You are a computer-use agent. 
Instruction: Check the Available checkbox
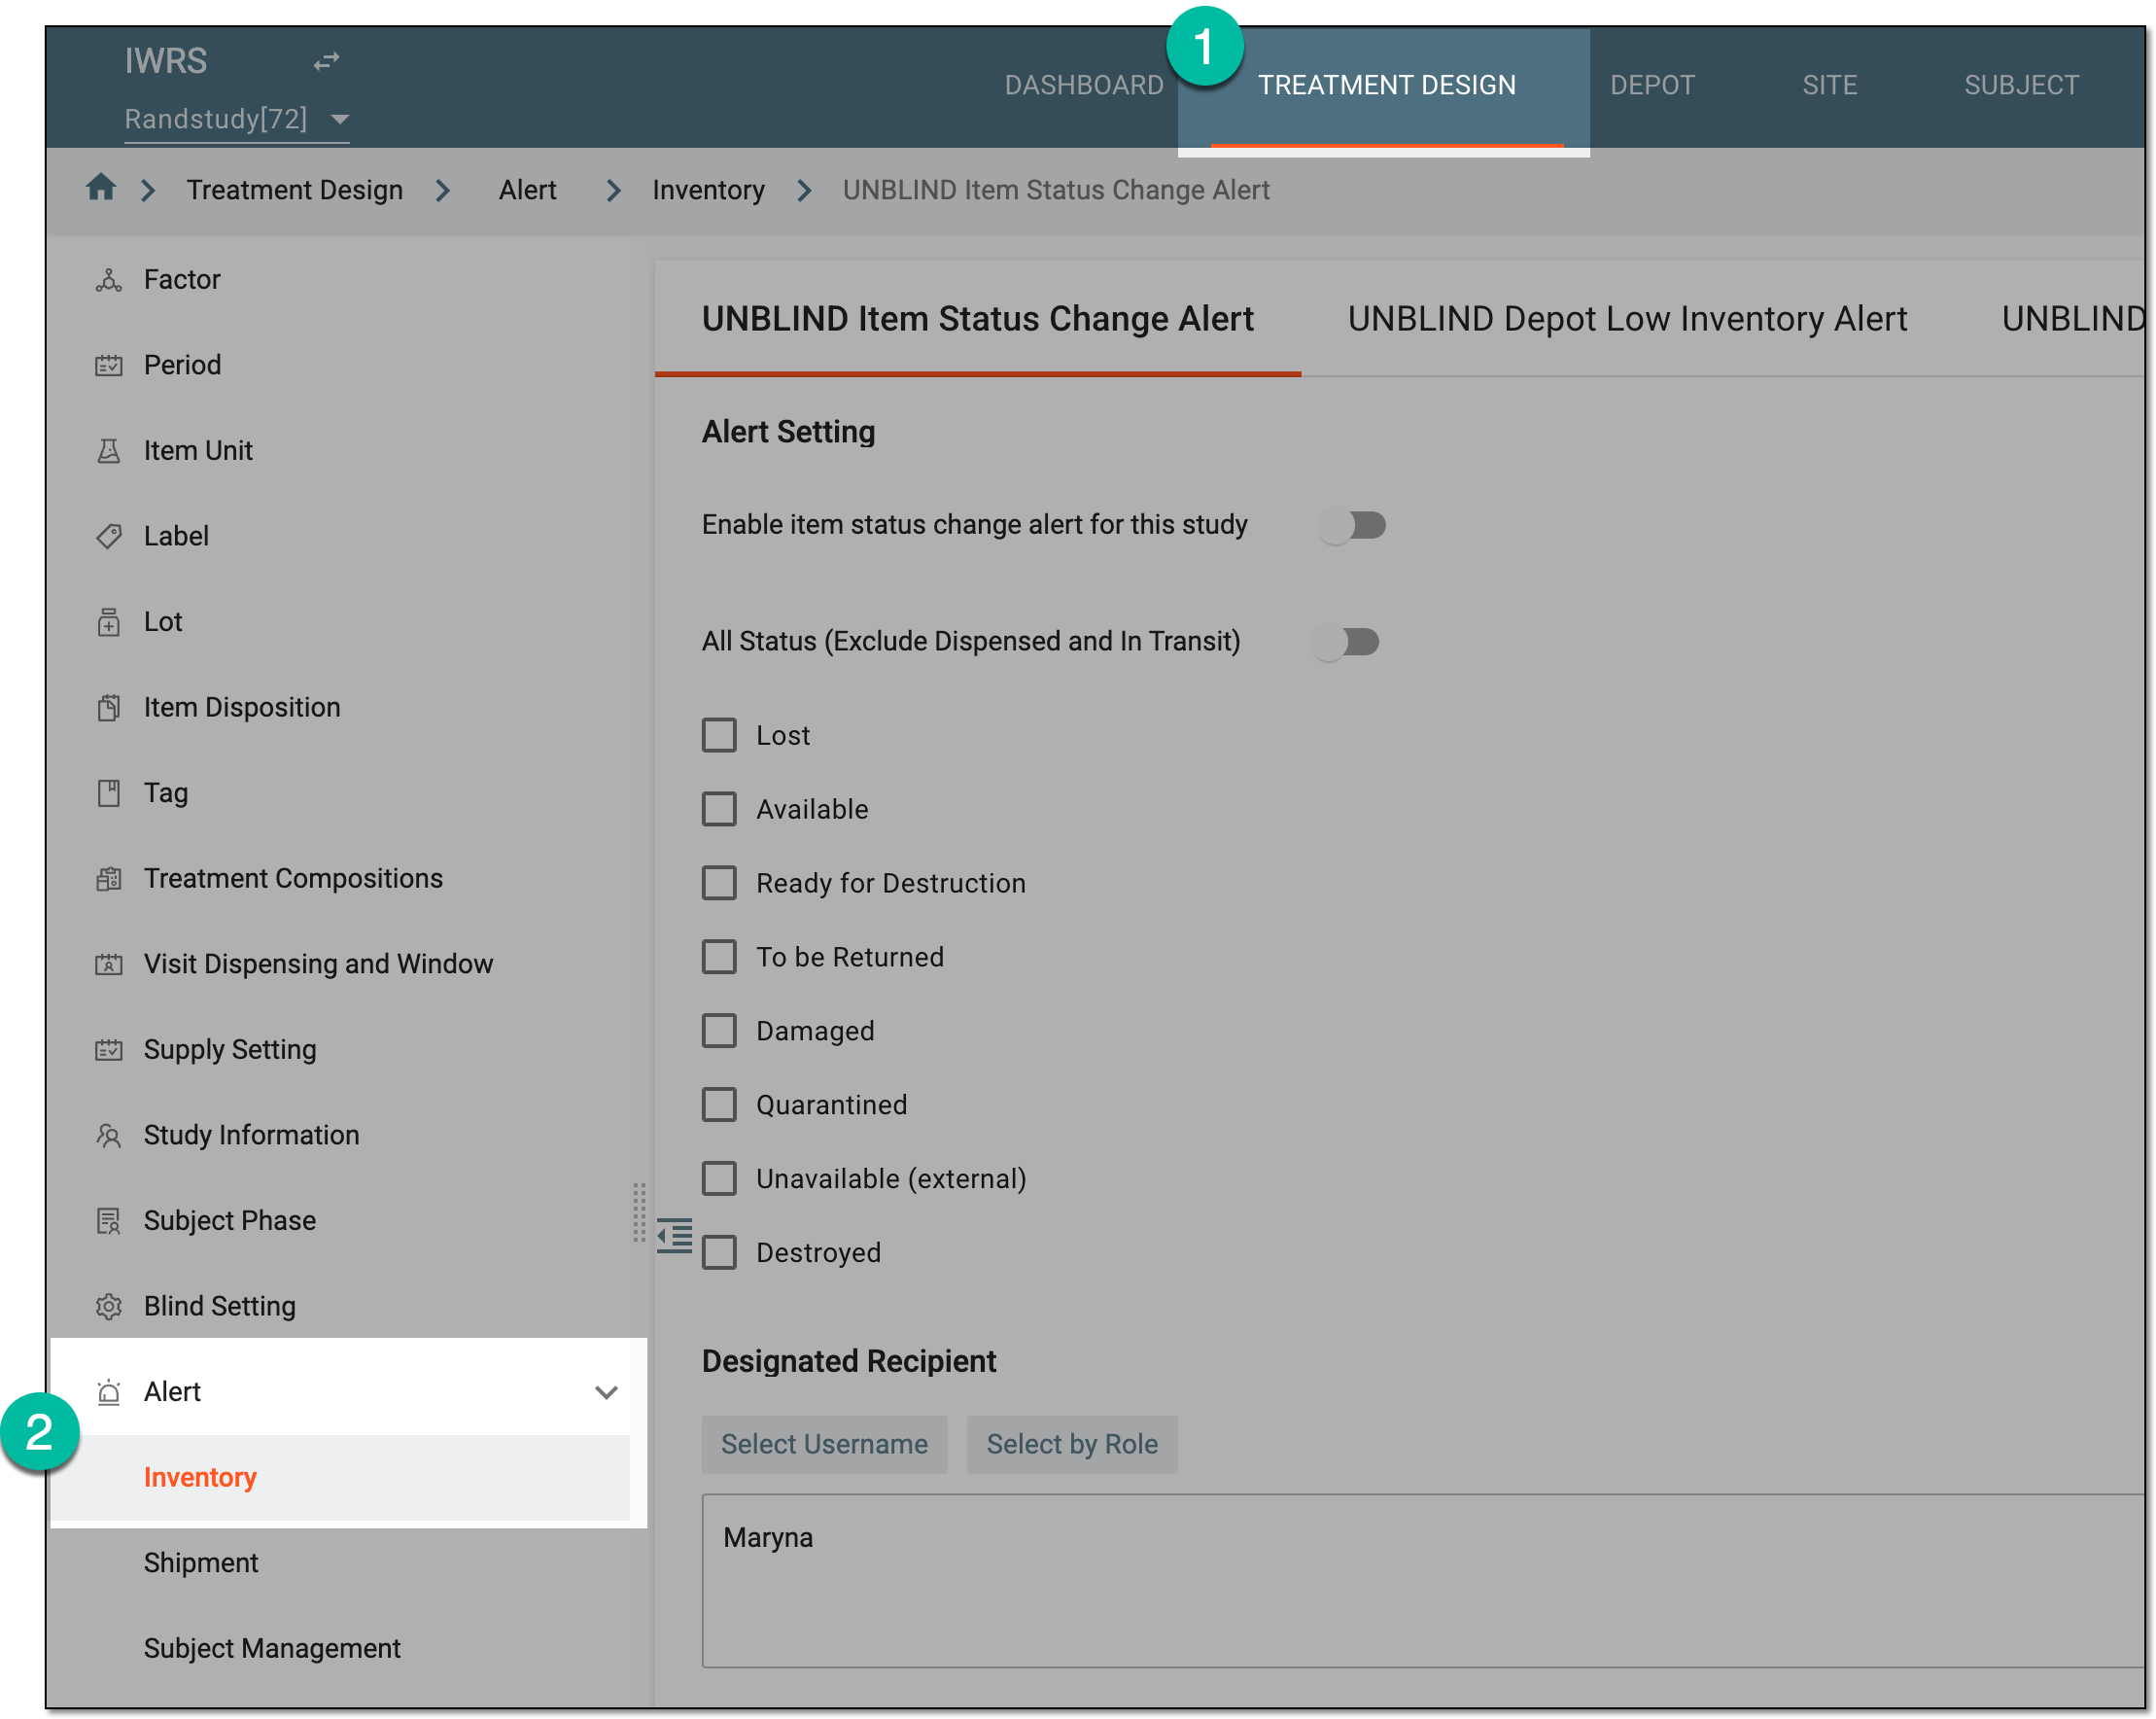pyautogui.click(x=719, y=809)
